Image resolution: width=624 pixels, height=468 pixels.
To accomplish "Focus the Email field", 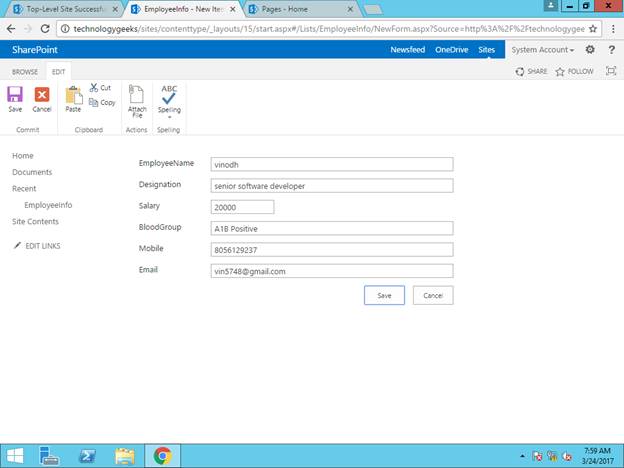I will click(332, 271).
